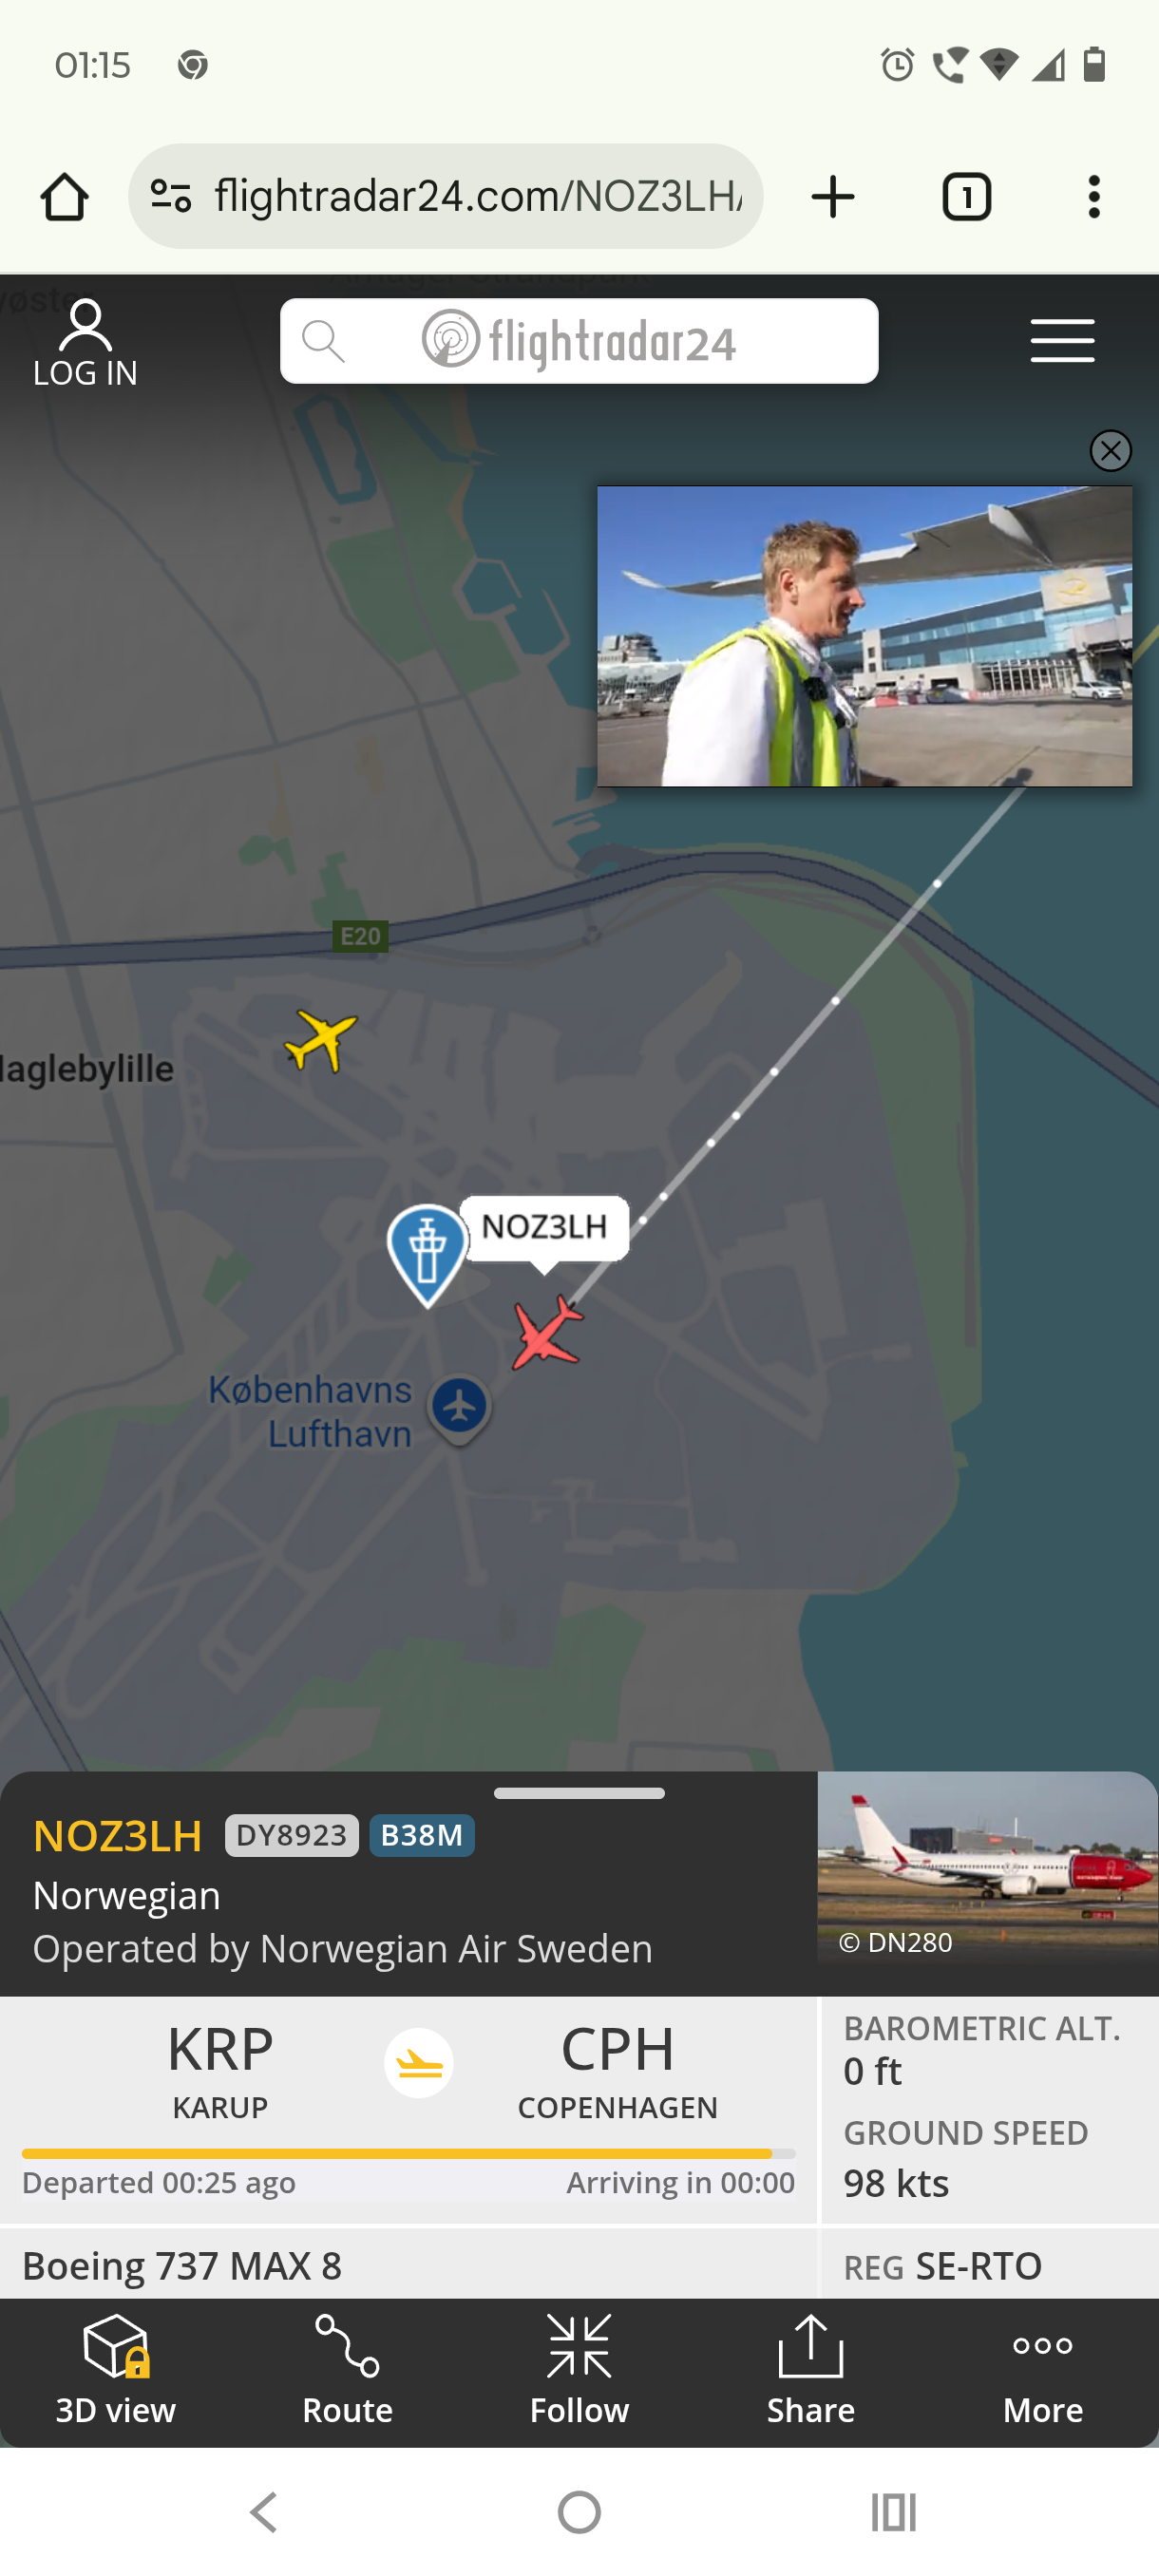This screenshot has width=1159, height=2576.
Task: Open the hamburger menu
Action: point(1062,341)
